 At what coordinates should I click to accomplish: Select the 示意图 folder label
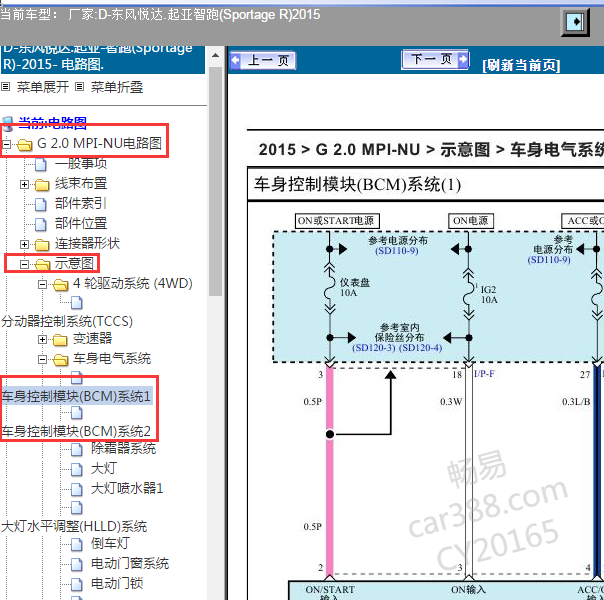tap(74, 263)
